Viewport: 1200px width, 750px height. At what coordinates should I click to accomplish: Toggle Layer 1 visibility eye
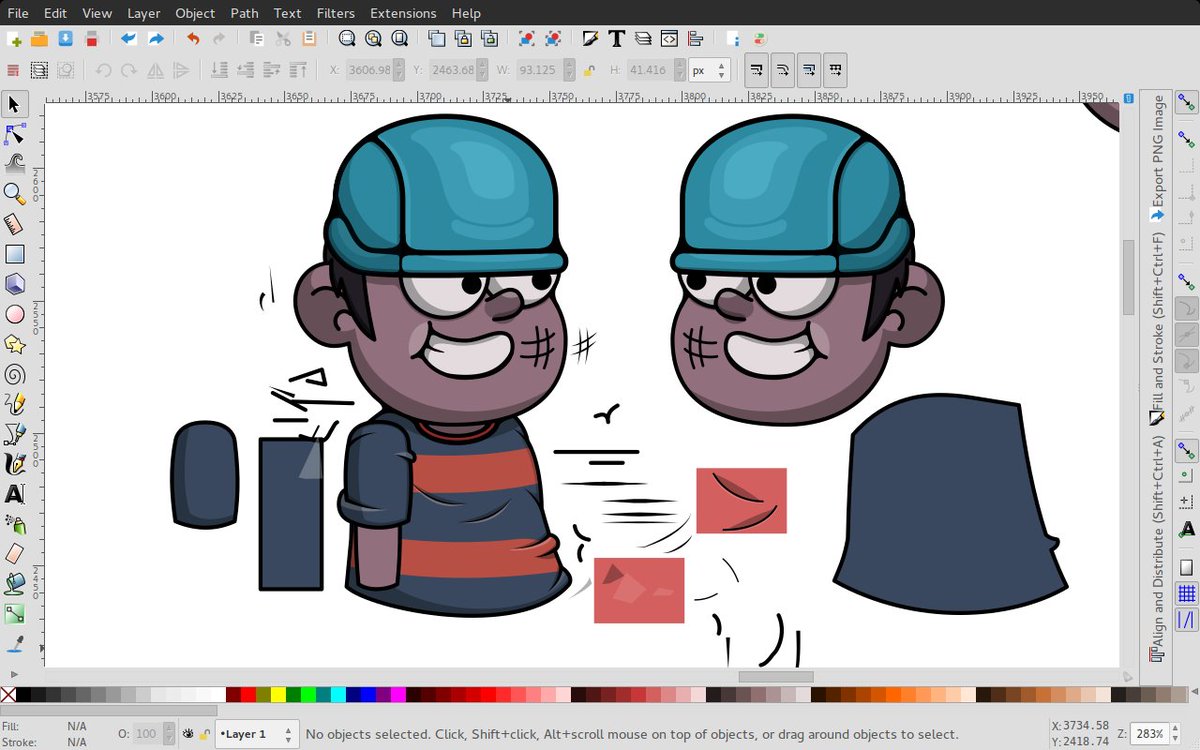[187, 734]
